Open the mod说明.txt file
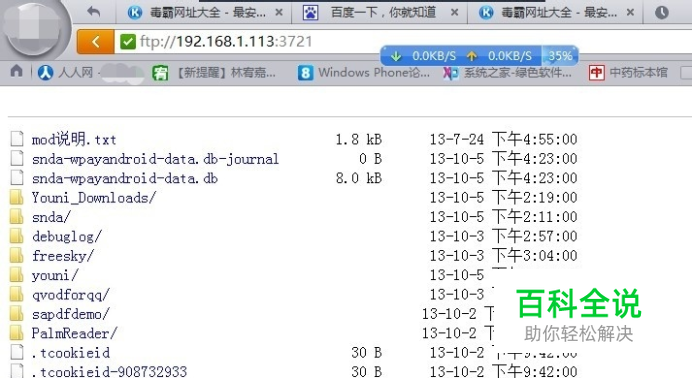 74,139
